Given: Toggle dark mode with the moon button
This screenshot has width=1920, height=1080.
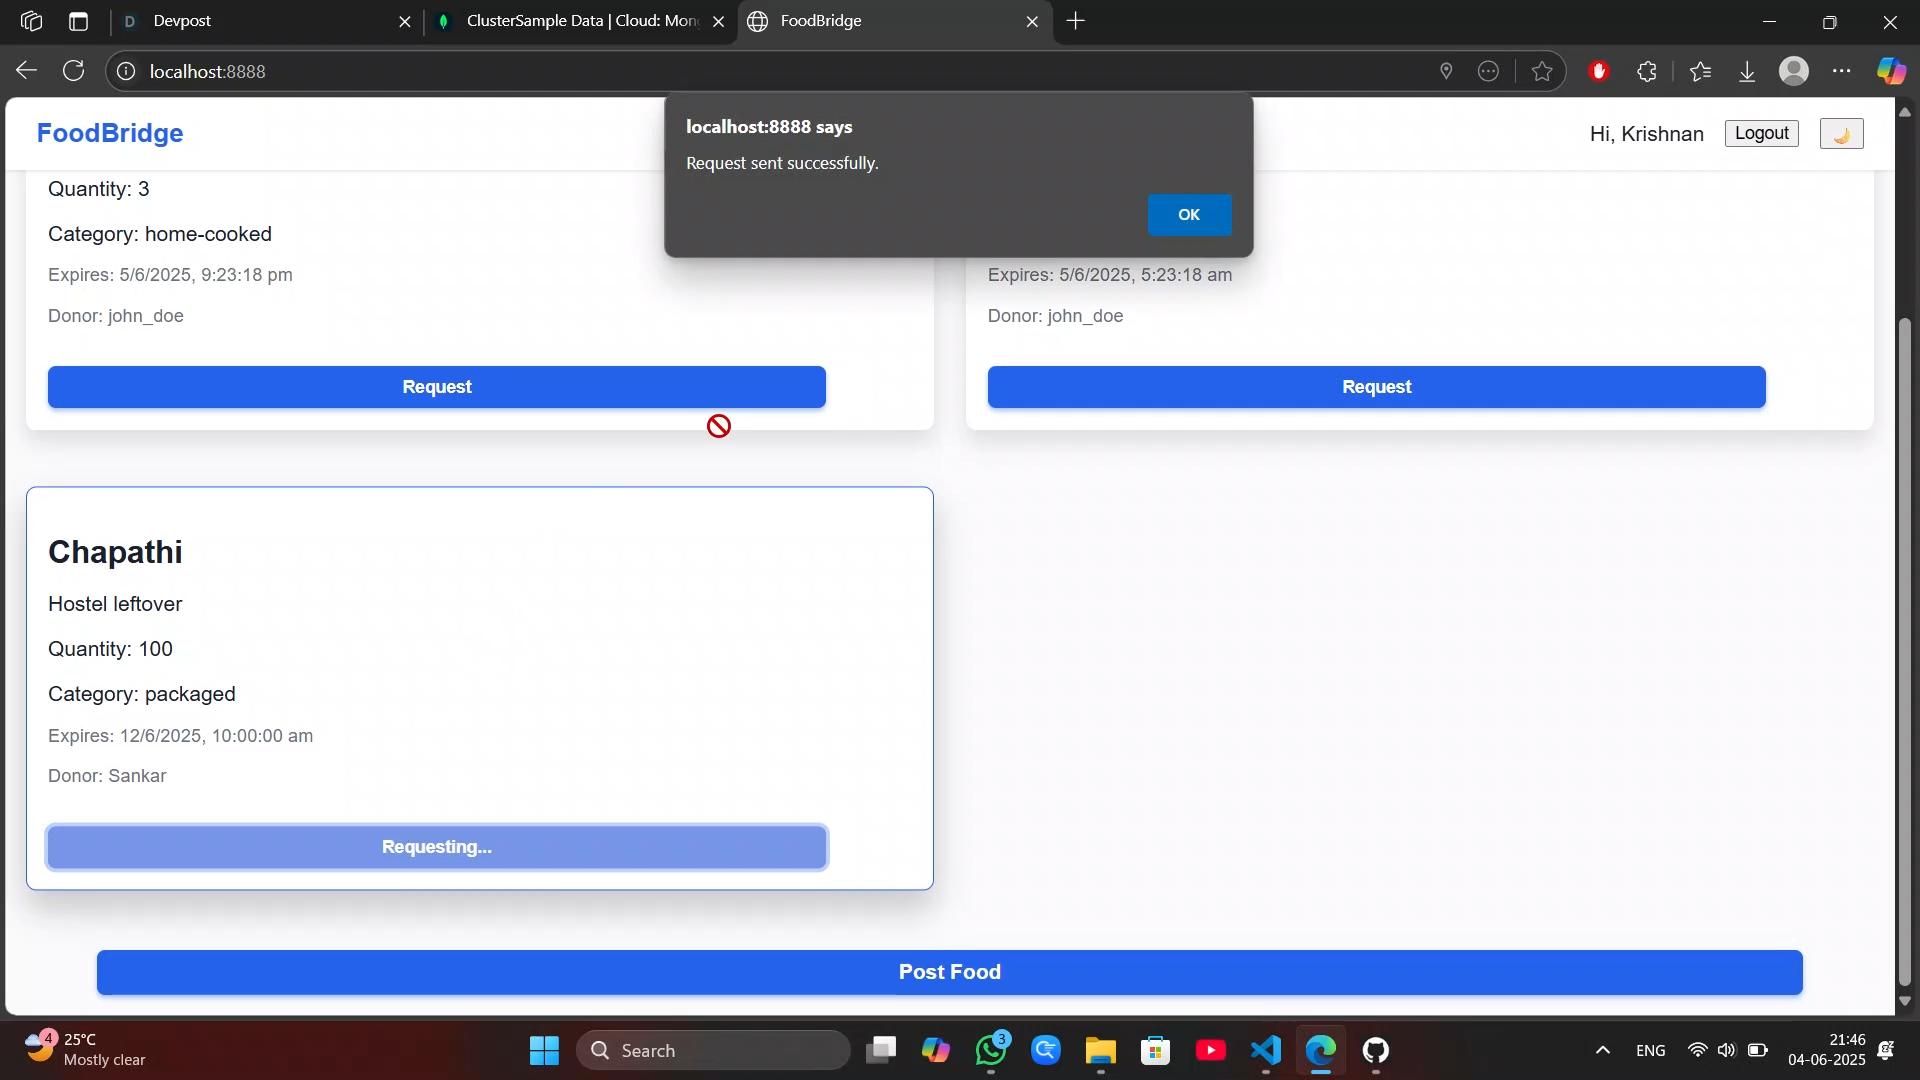Looking at the screenshot, I should pos(1841,134).
